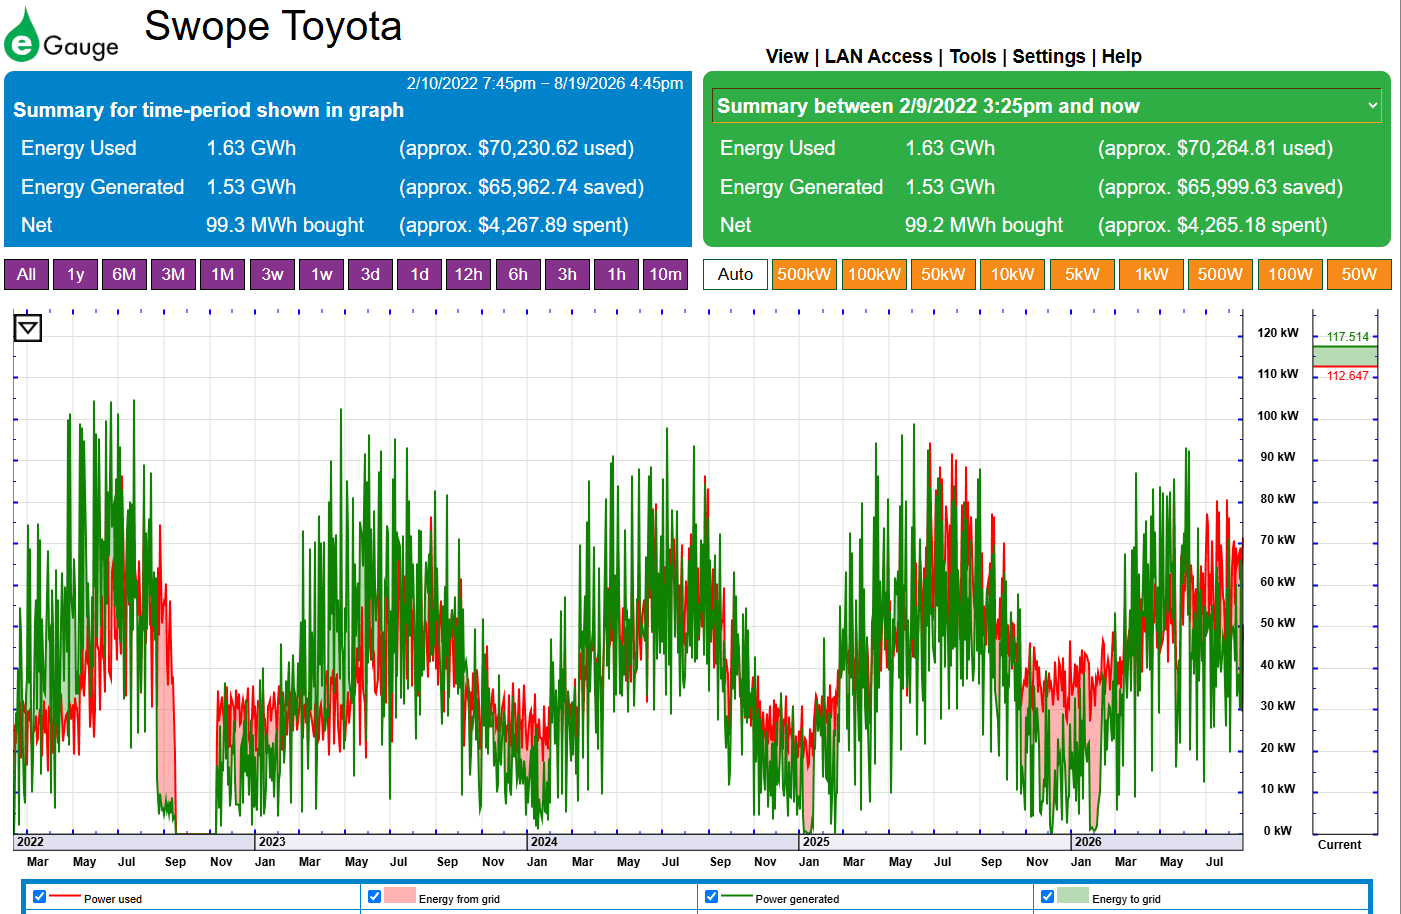
Task: Click the 2025 year marker on timeline
Action: pos(816,842)
